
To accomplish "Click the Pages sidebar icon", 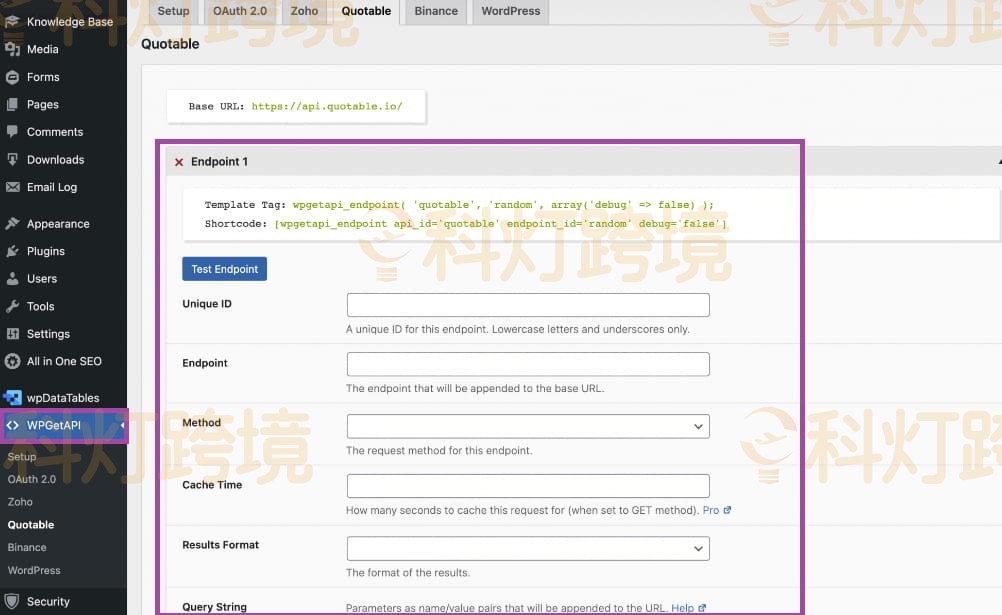I will (12, 104).
